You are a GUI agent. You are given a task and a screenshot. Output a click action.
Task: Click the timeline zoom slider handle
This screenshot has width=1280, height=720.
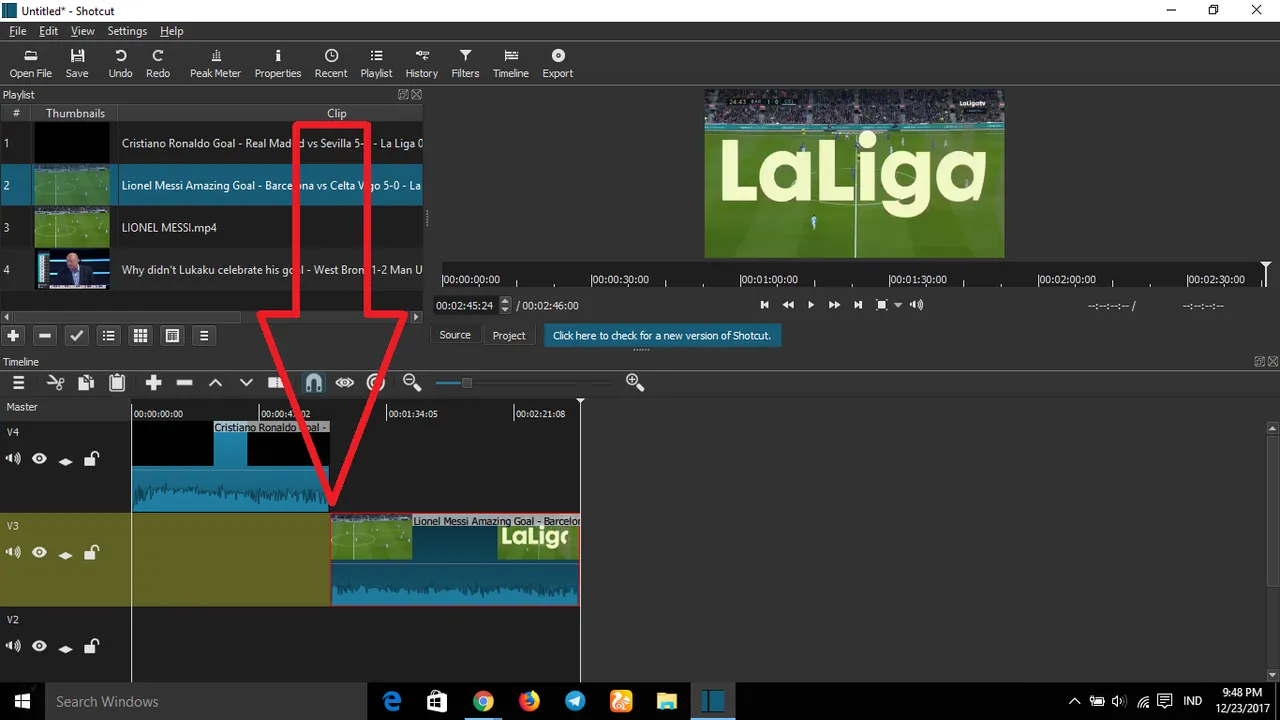click(x=466, y=382)
